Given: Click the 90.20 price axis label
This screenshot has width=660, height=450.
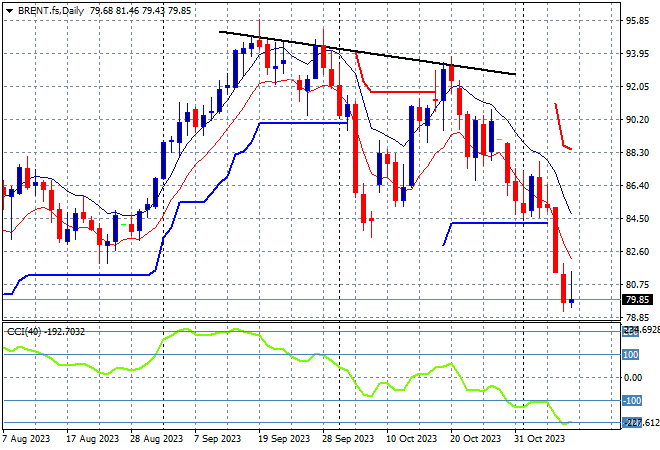Looking at the screenshot, I should click(x=637, y=120).
